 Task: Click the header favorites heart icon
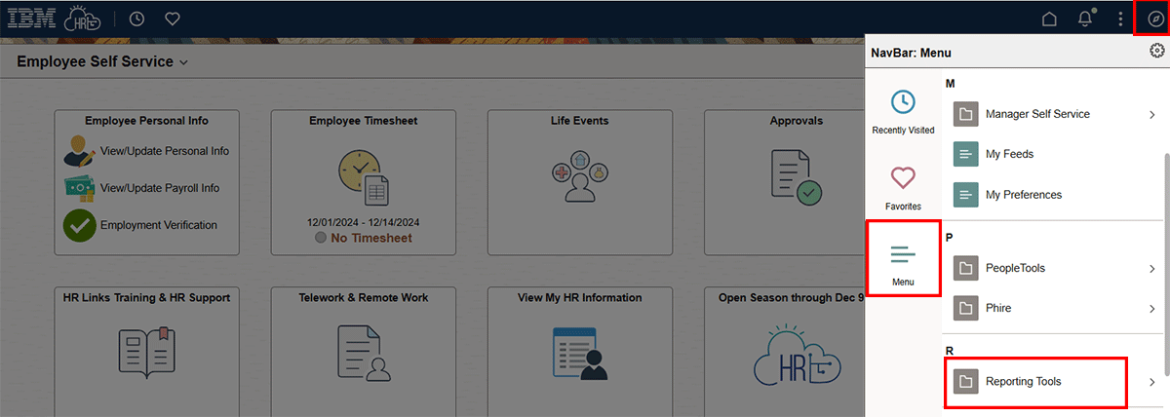point(172,19)
